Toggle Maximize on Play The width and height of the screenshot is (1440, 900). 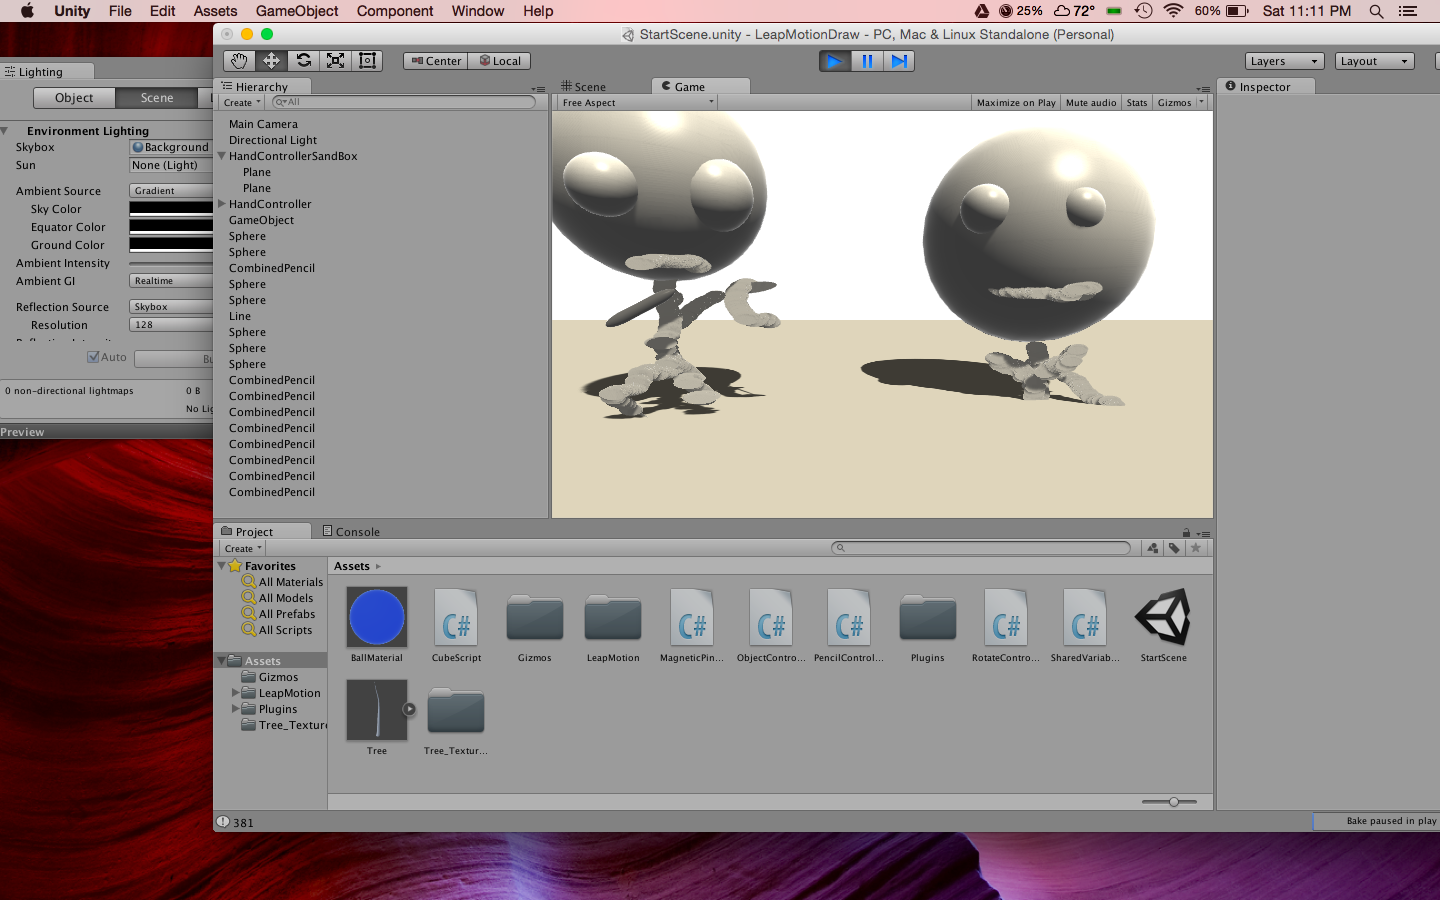point(1015,103)
